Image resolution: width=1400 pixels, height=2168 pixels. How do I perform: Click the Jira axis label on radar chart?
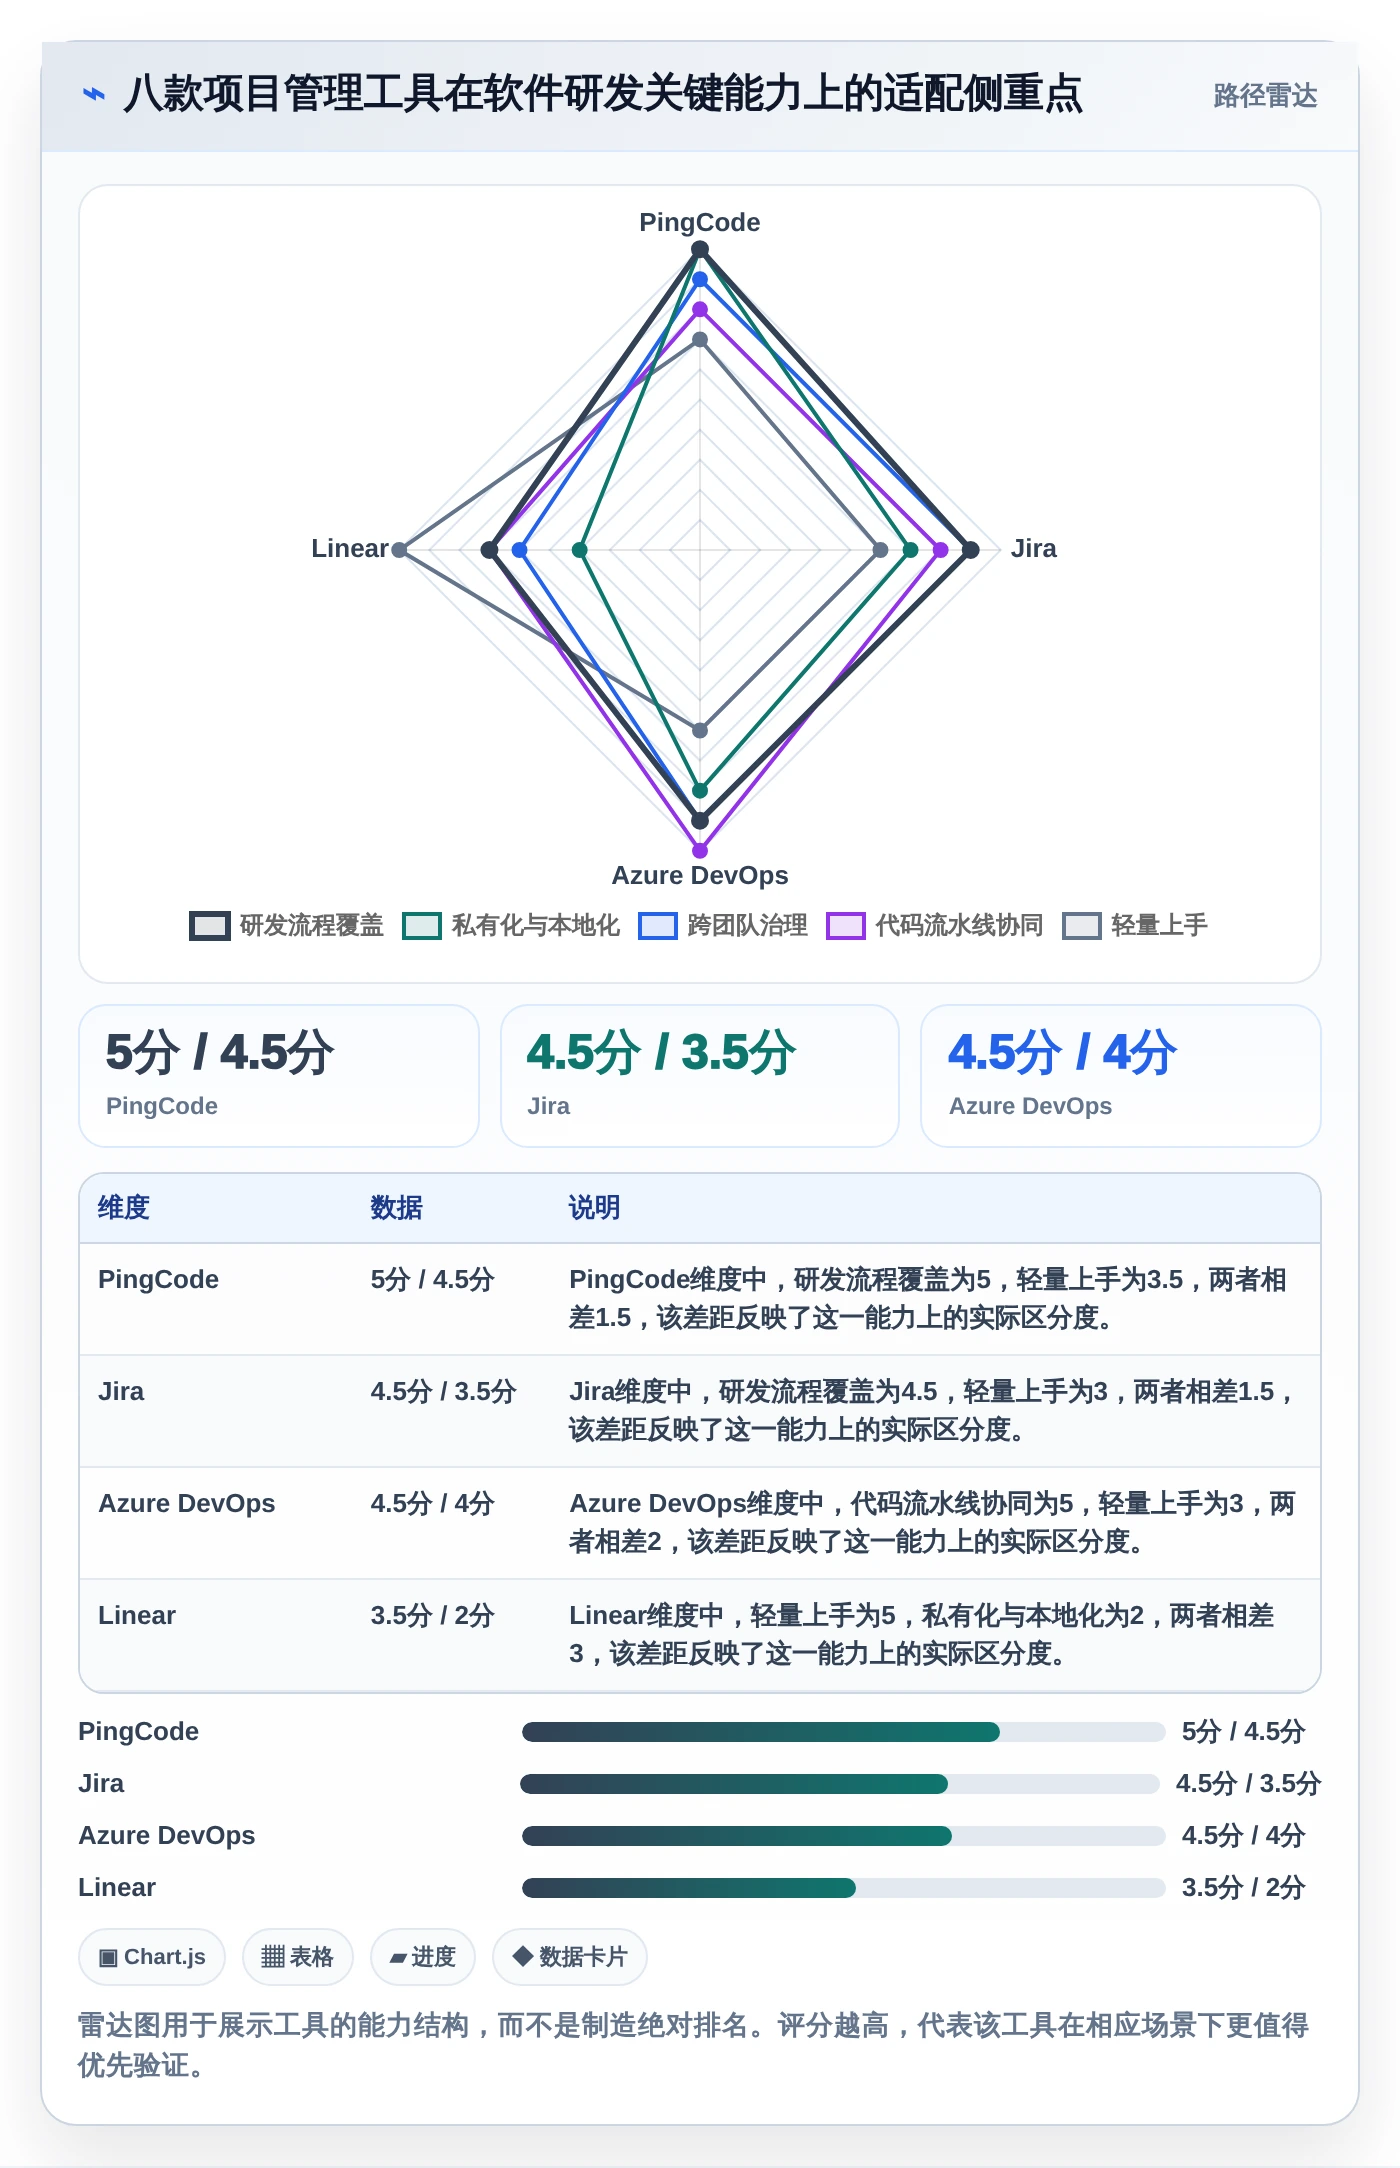pyautogui.click(x=1033, y=549)
